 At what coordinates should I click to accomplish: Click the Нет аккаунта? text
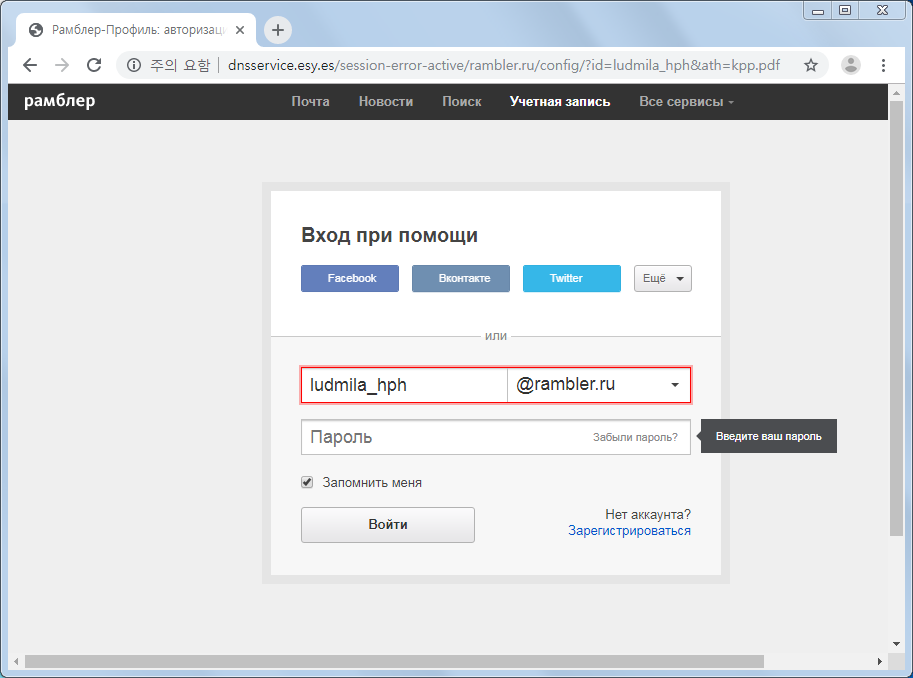[648, 514]
